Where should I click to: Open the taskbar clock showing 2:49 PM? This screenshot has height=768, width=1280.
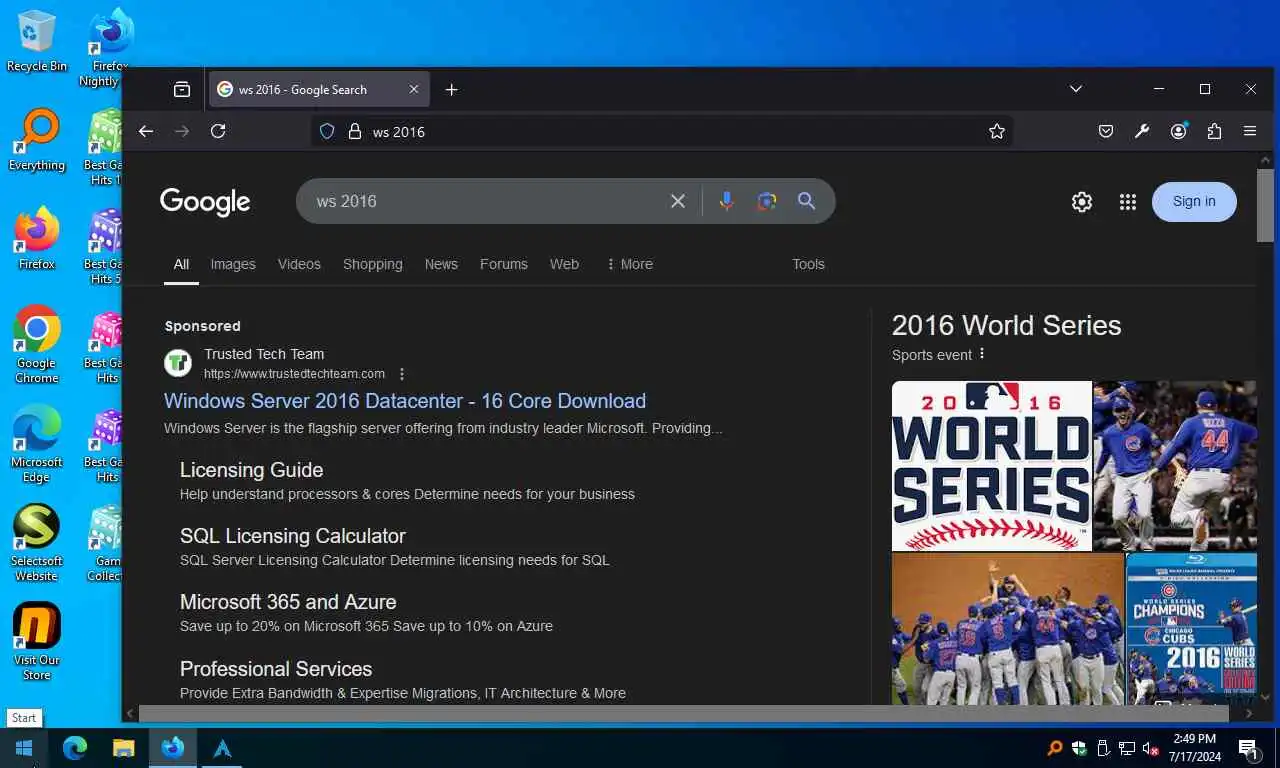pyautogui.click(x=1194, y=748)
